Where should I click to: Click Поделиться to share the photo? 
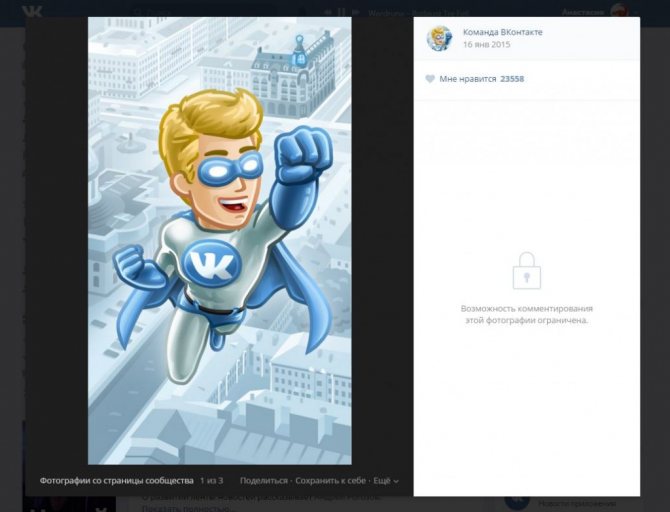tap(264, 481)
